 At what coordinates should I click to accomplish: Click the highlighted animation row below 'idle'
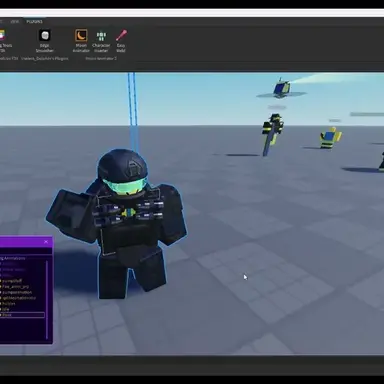[x=22, y=315]
